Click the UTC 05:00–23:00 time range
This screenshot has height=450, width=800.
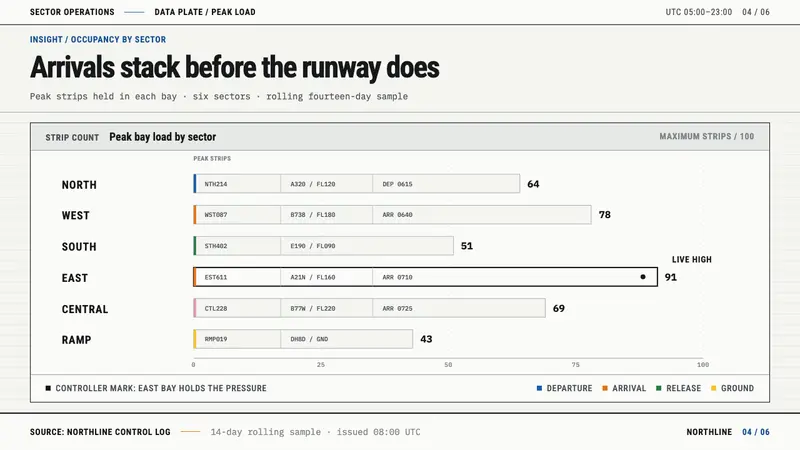click(698, 12)
